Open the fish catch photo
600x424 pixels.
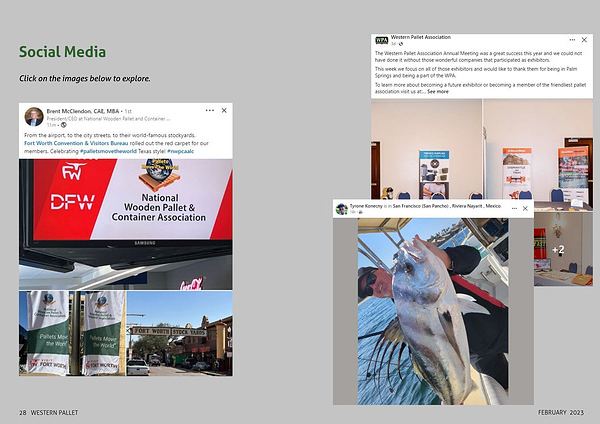433,311
